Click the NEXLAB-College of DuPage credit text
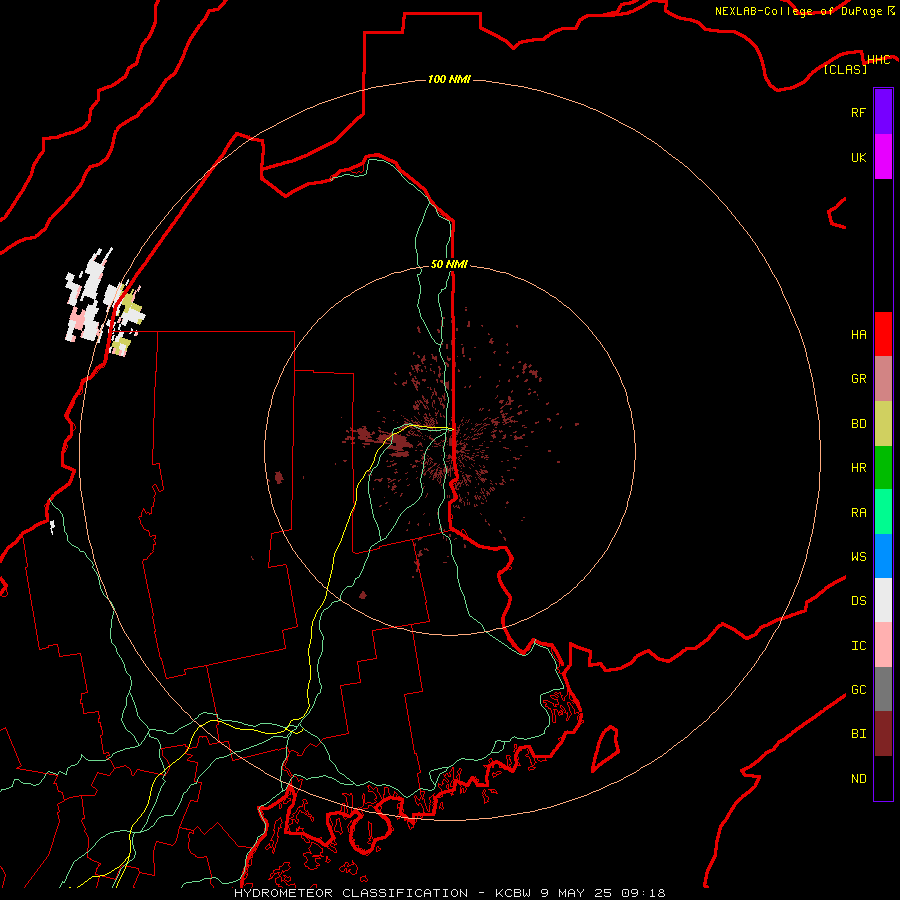900x900 pixels. click(798, 11)
